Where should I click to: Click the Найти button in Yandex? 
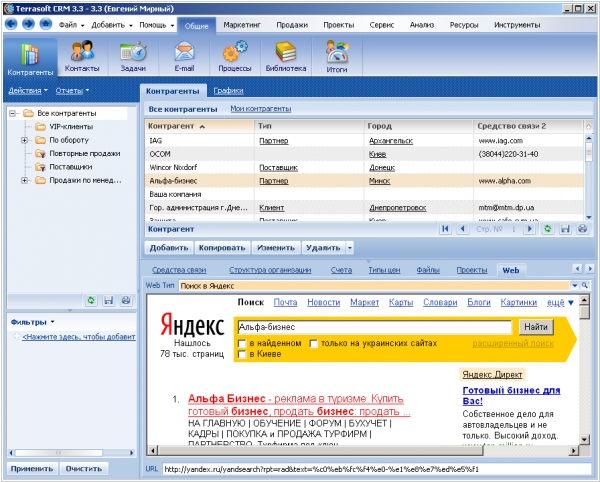coord(536,327)
